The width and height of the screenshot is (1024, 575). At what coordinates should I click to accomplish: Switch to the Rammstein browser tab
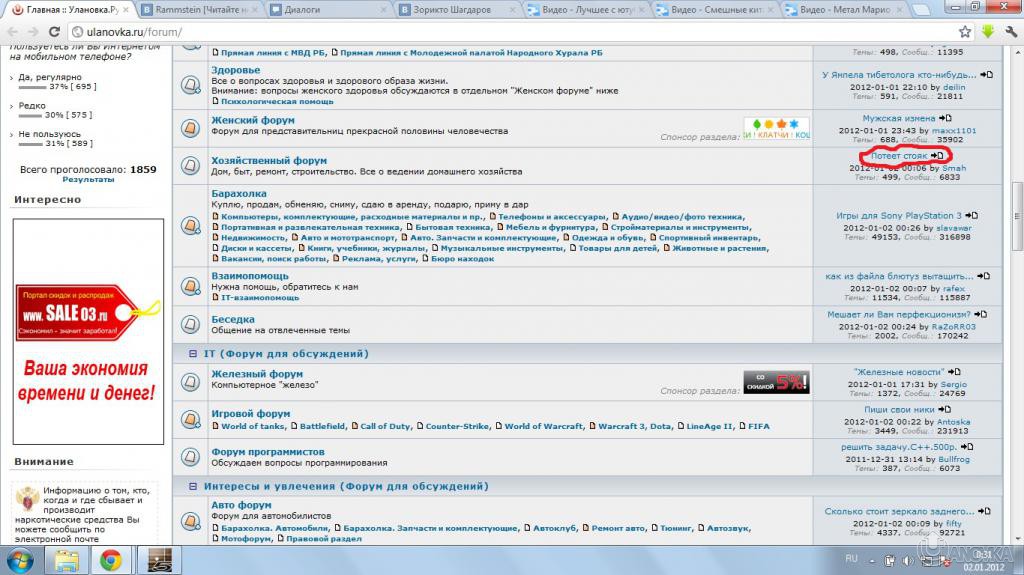pos(200,10)
